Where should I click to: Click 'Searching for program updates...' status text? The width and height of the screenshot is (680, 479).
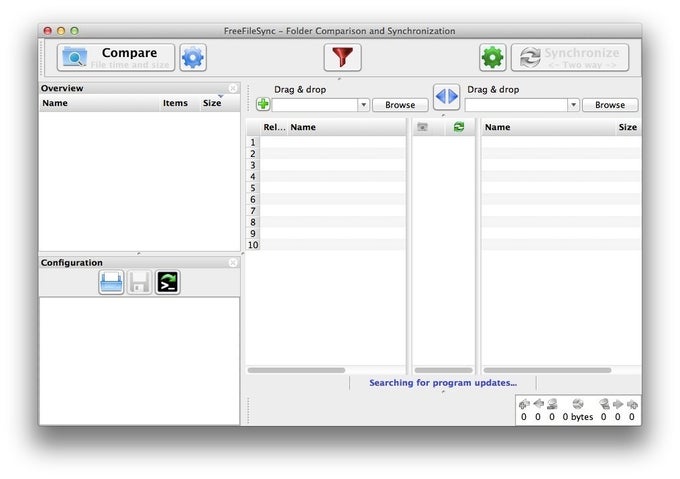(x=443, y=383)
